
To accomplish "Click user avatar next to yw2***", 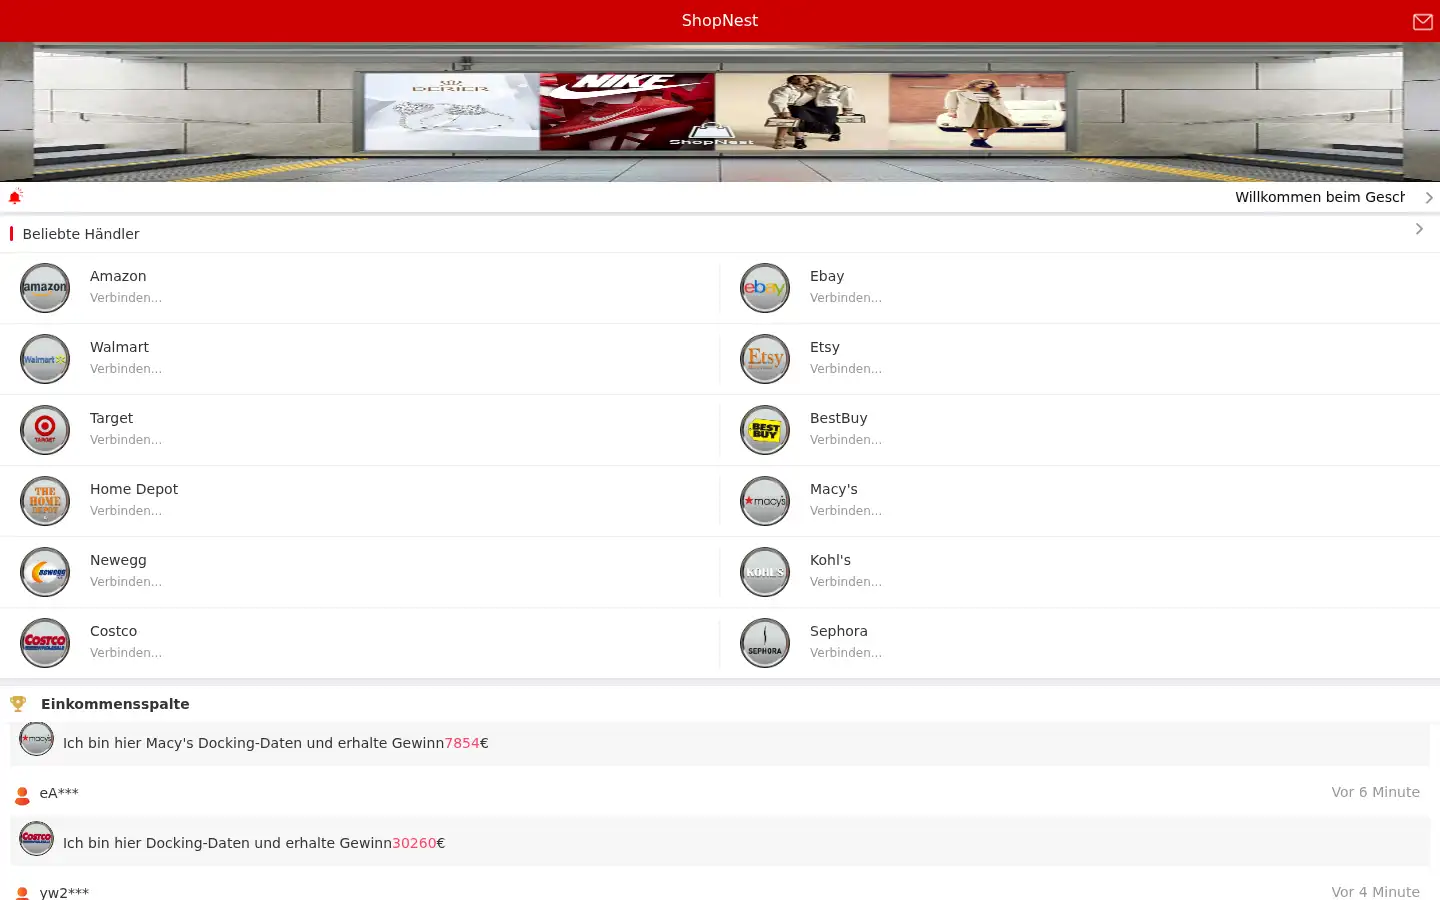I will click(x=22, y=893).
